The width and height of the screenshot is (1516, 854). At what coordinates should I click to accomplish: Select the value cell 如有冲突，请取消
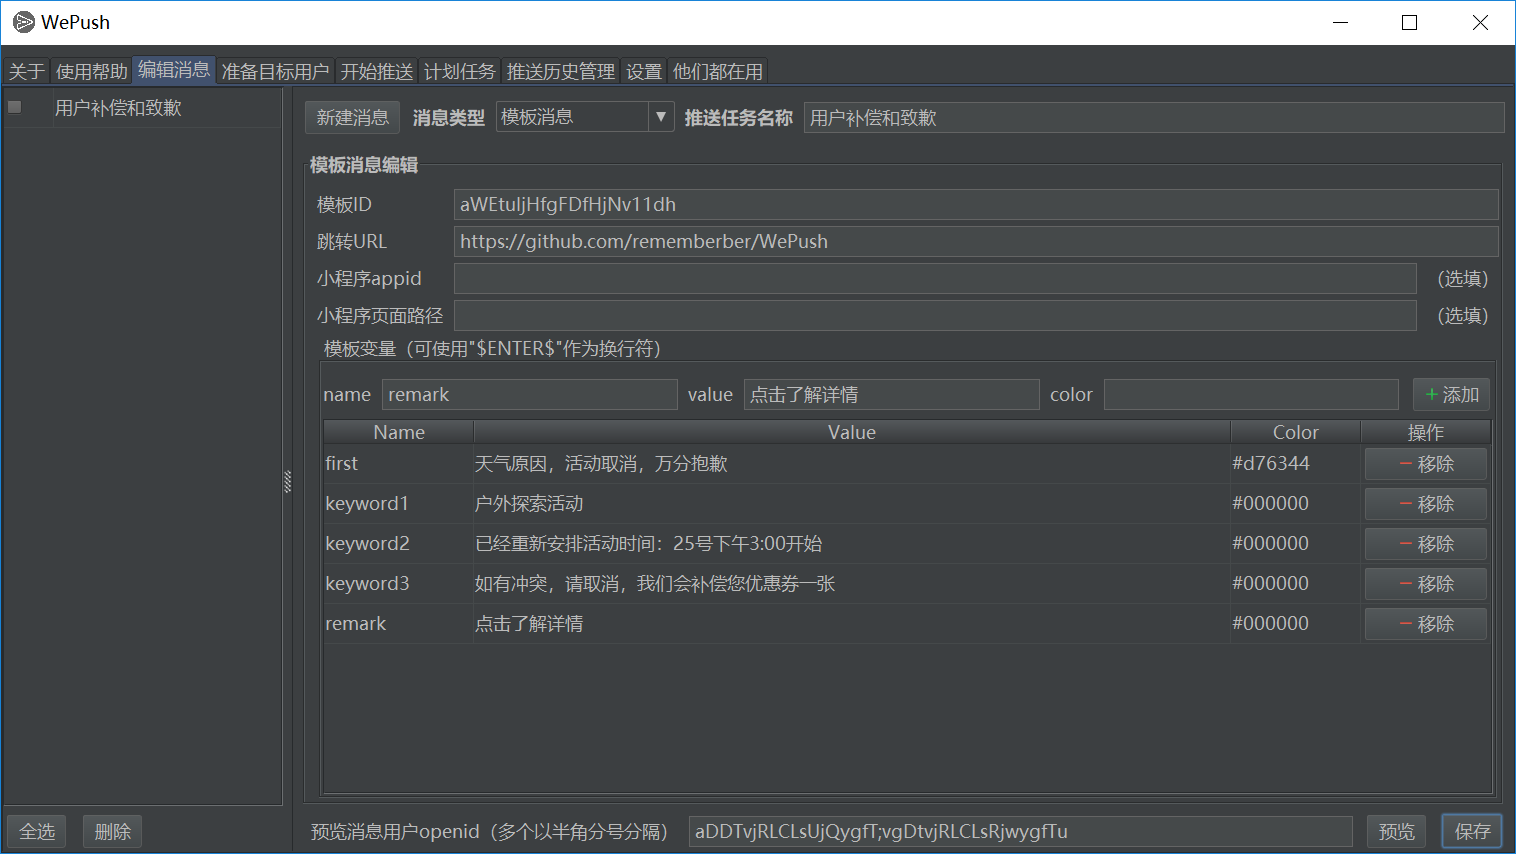point(852,583)
